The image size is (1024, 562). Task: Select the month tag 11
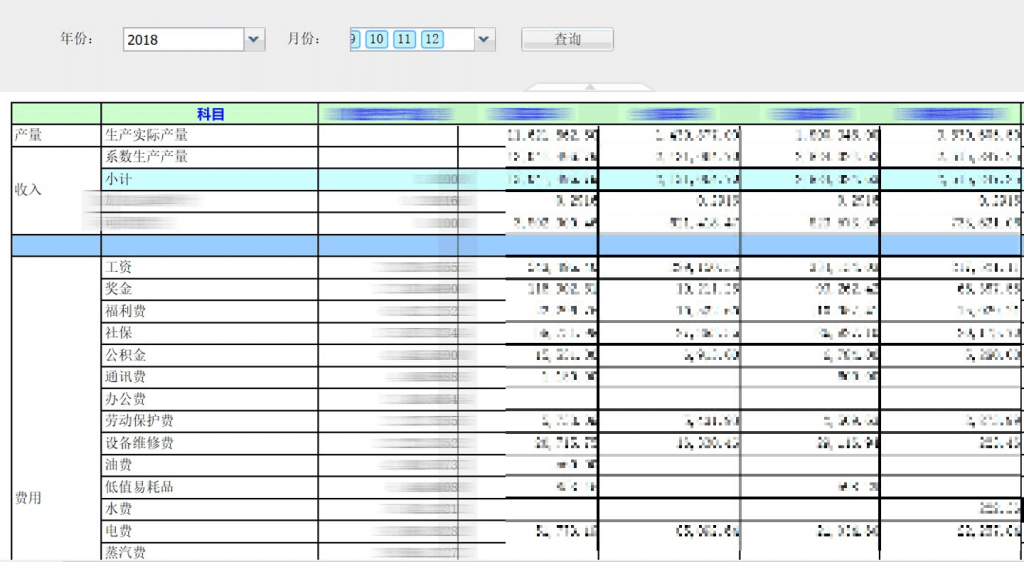pyautogui.click(x=404, y=39)
